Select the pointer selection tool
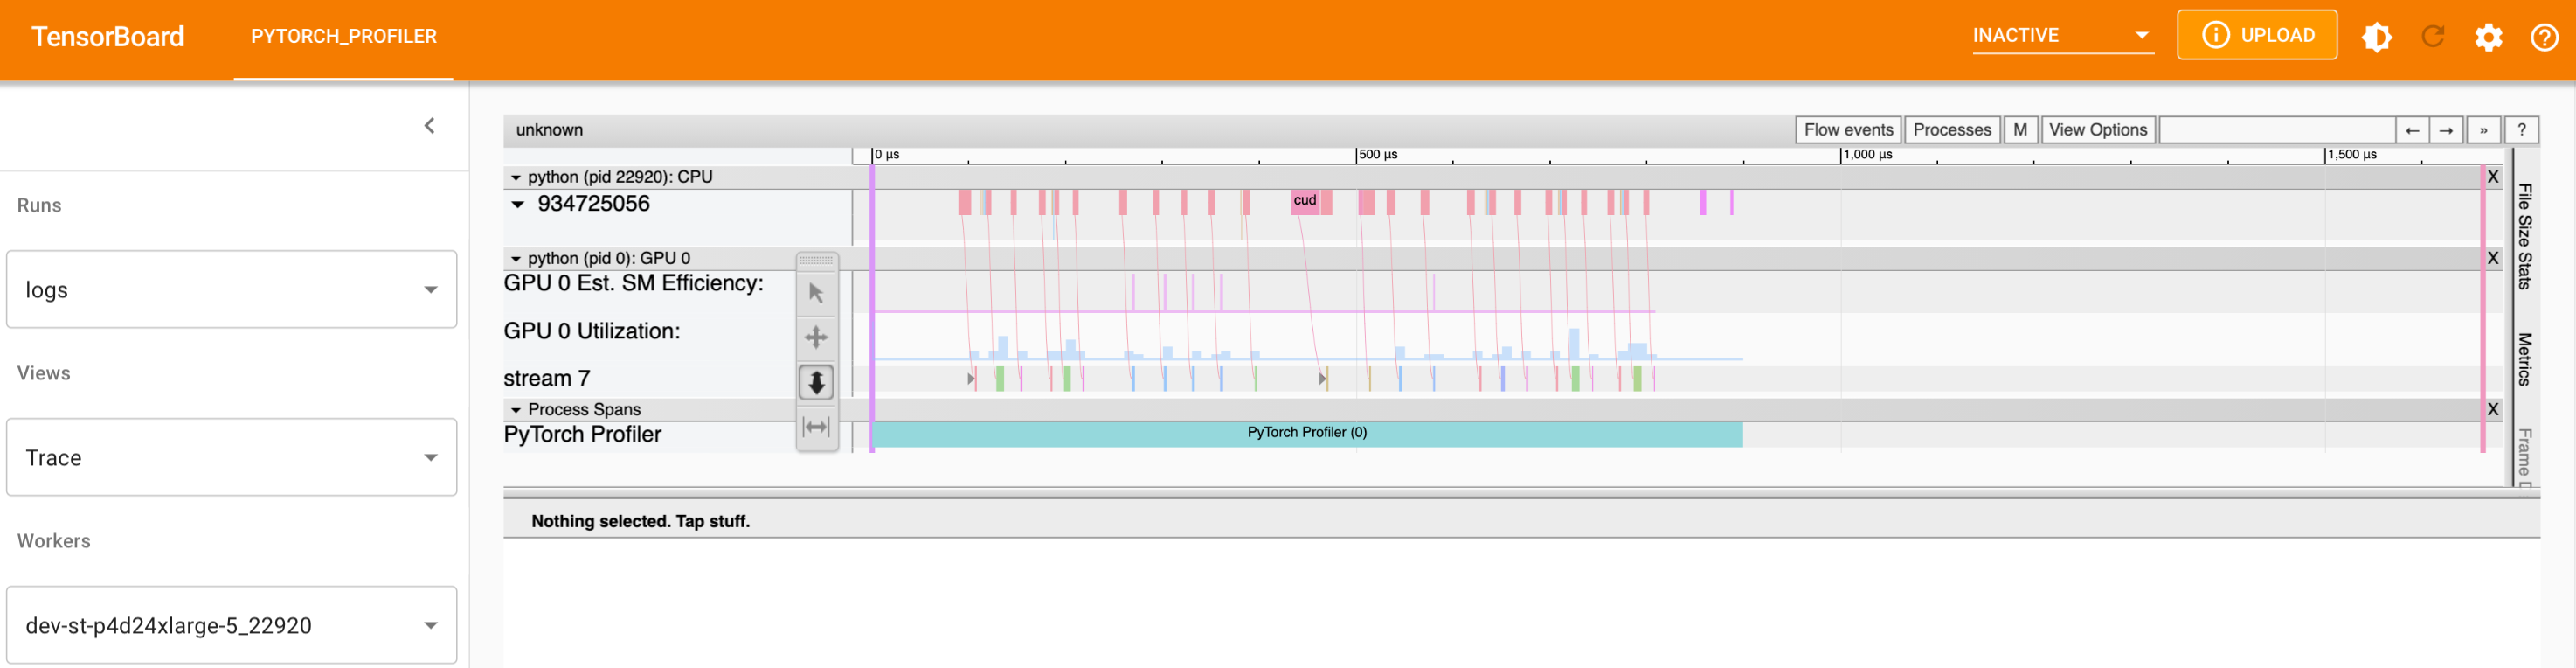2576x668 pixels. click(816, 293)
